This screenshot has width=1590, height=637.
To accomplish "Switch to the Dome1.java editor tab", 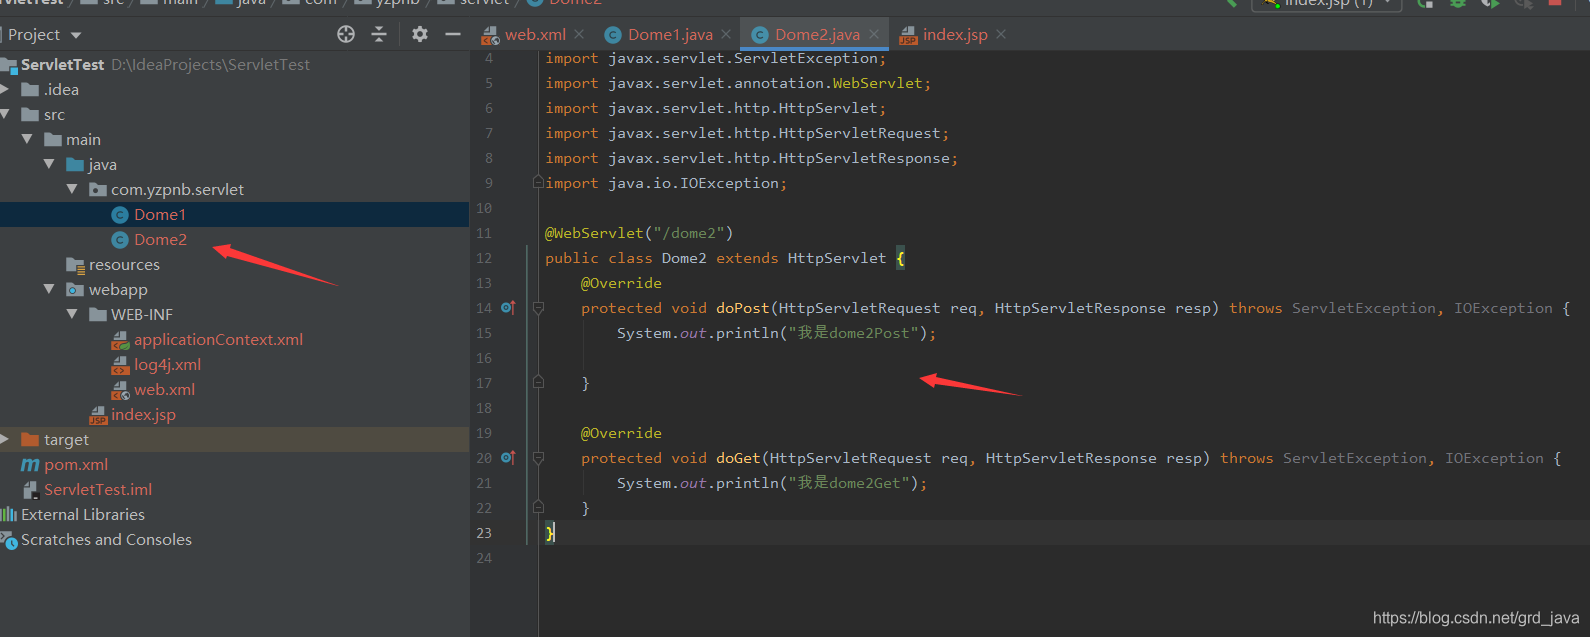I will tap(670, 34).
